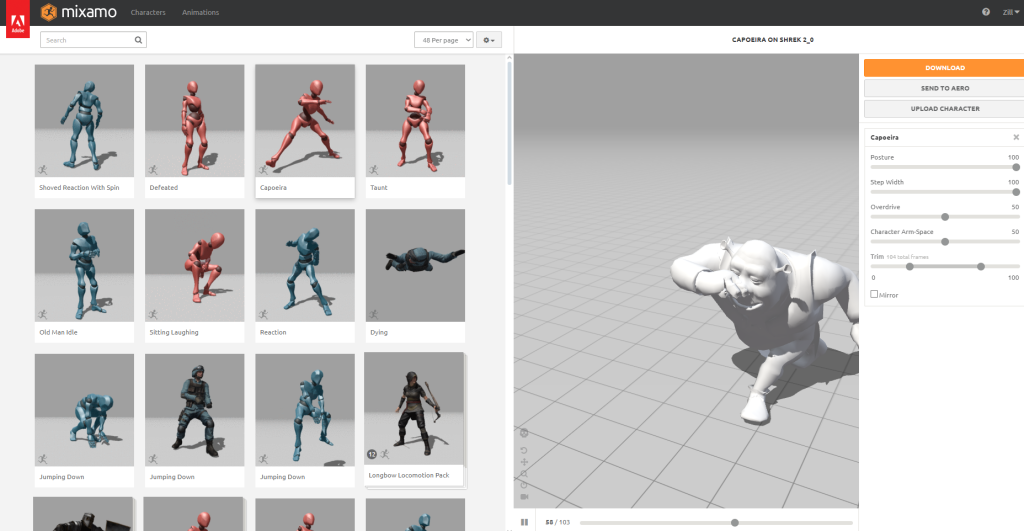
Task: Click the zoom magnifier icon in viewport
Action: (x=524, y=474)
